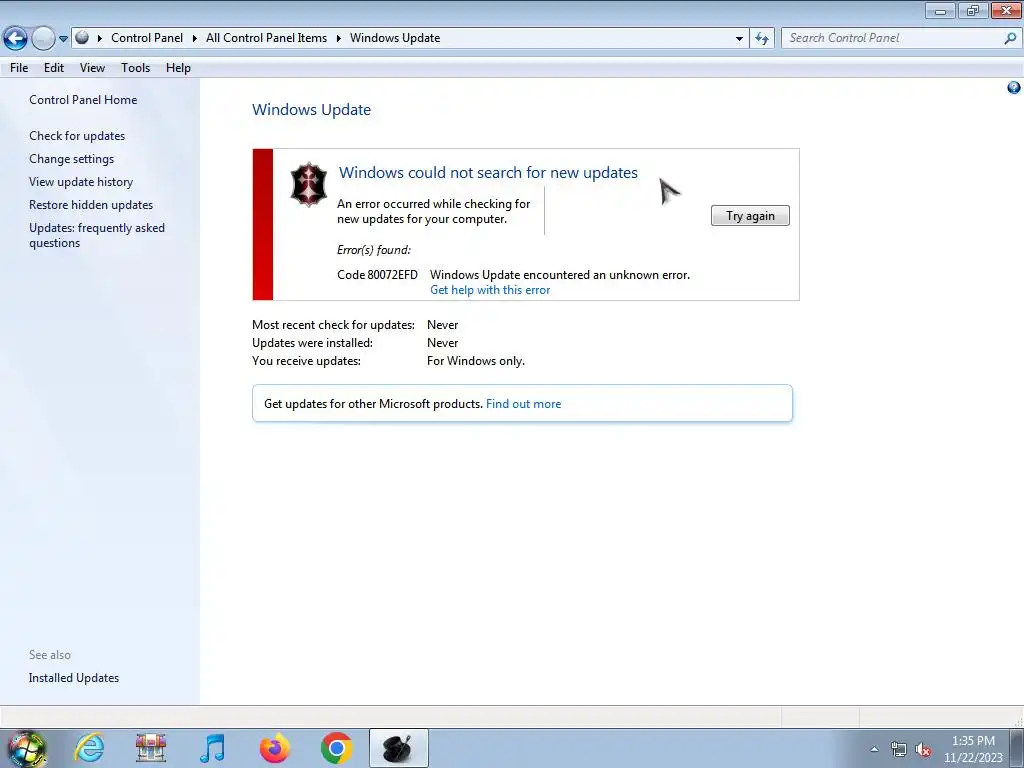Click Windows could not search for new updates heading

tap(488, 172)
